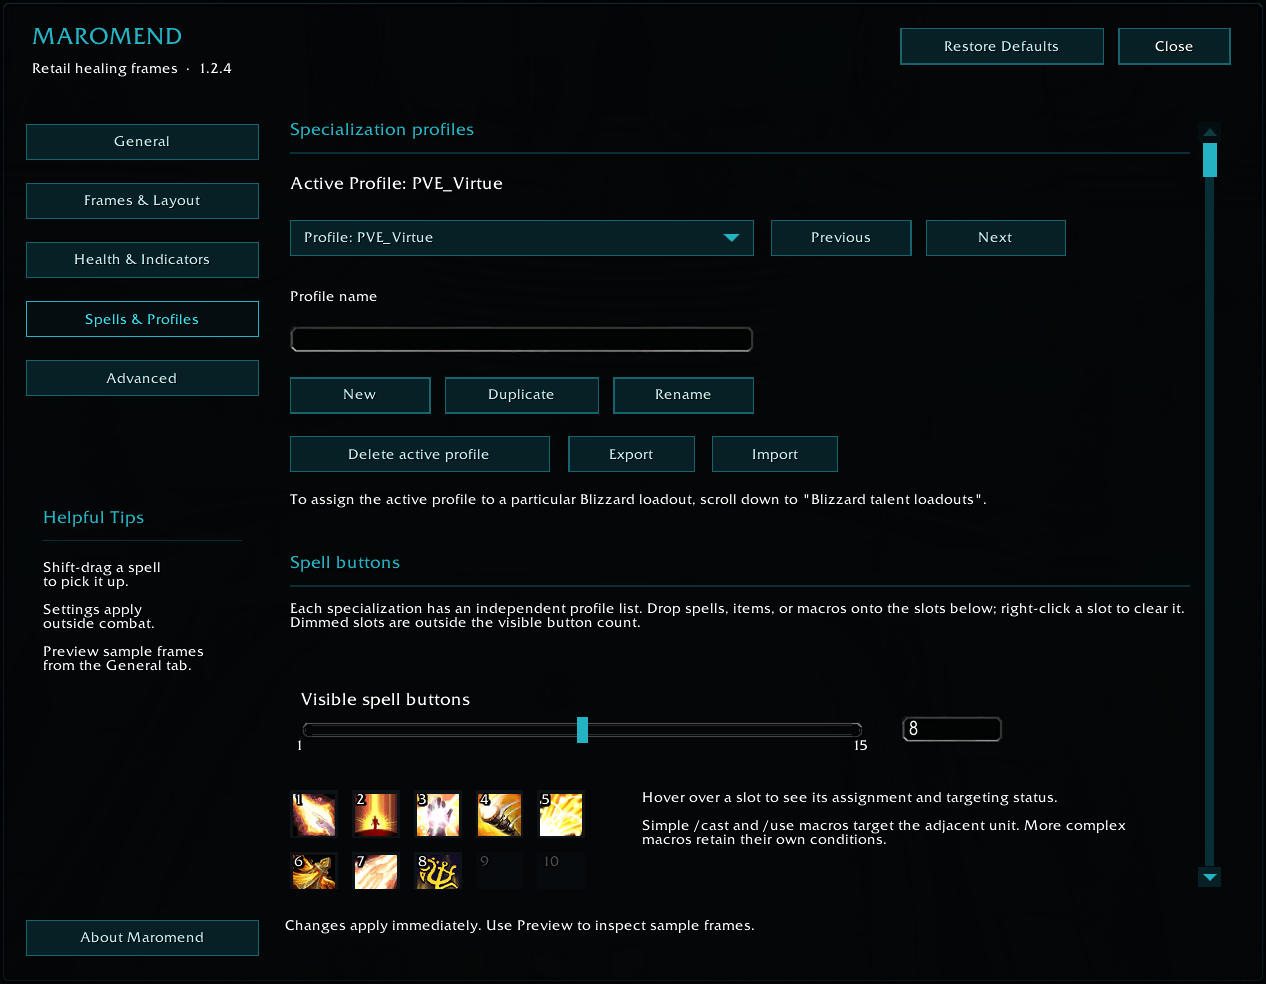Focus the Profile name text field

point(522,340)
